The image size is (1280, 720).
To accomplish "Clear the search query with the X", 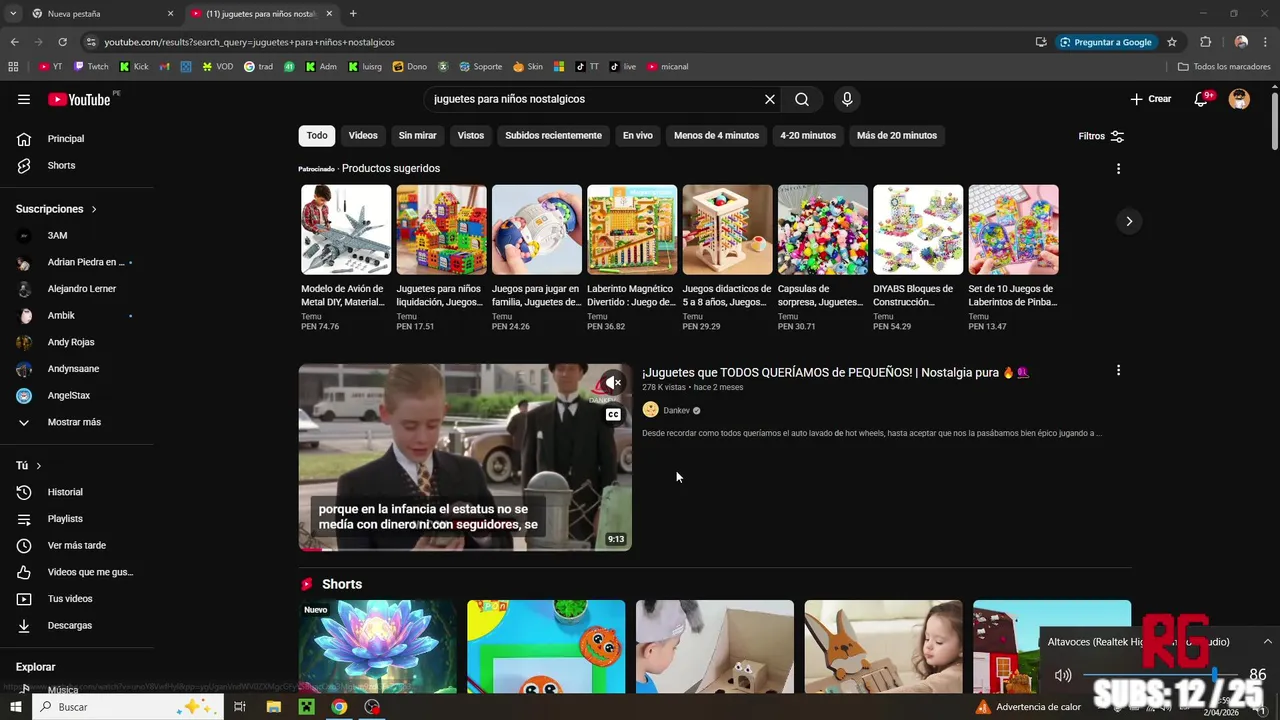I will click(x=770, y=99).
